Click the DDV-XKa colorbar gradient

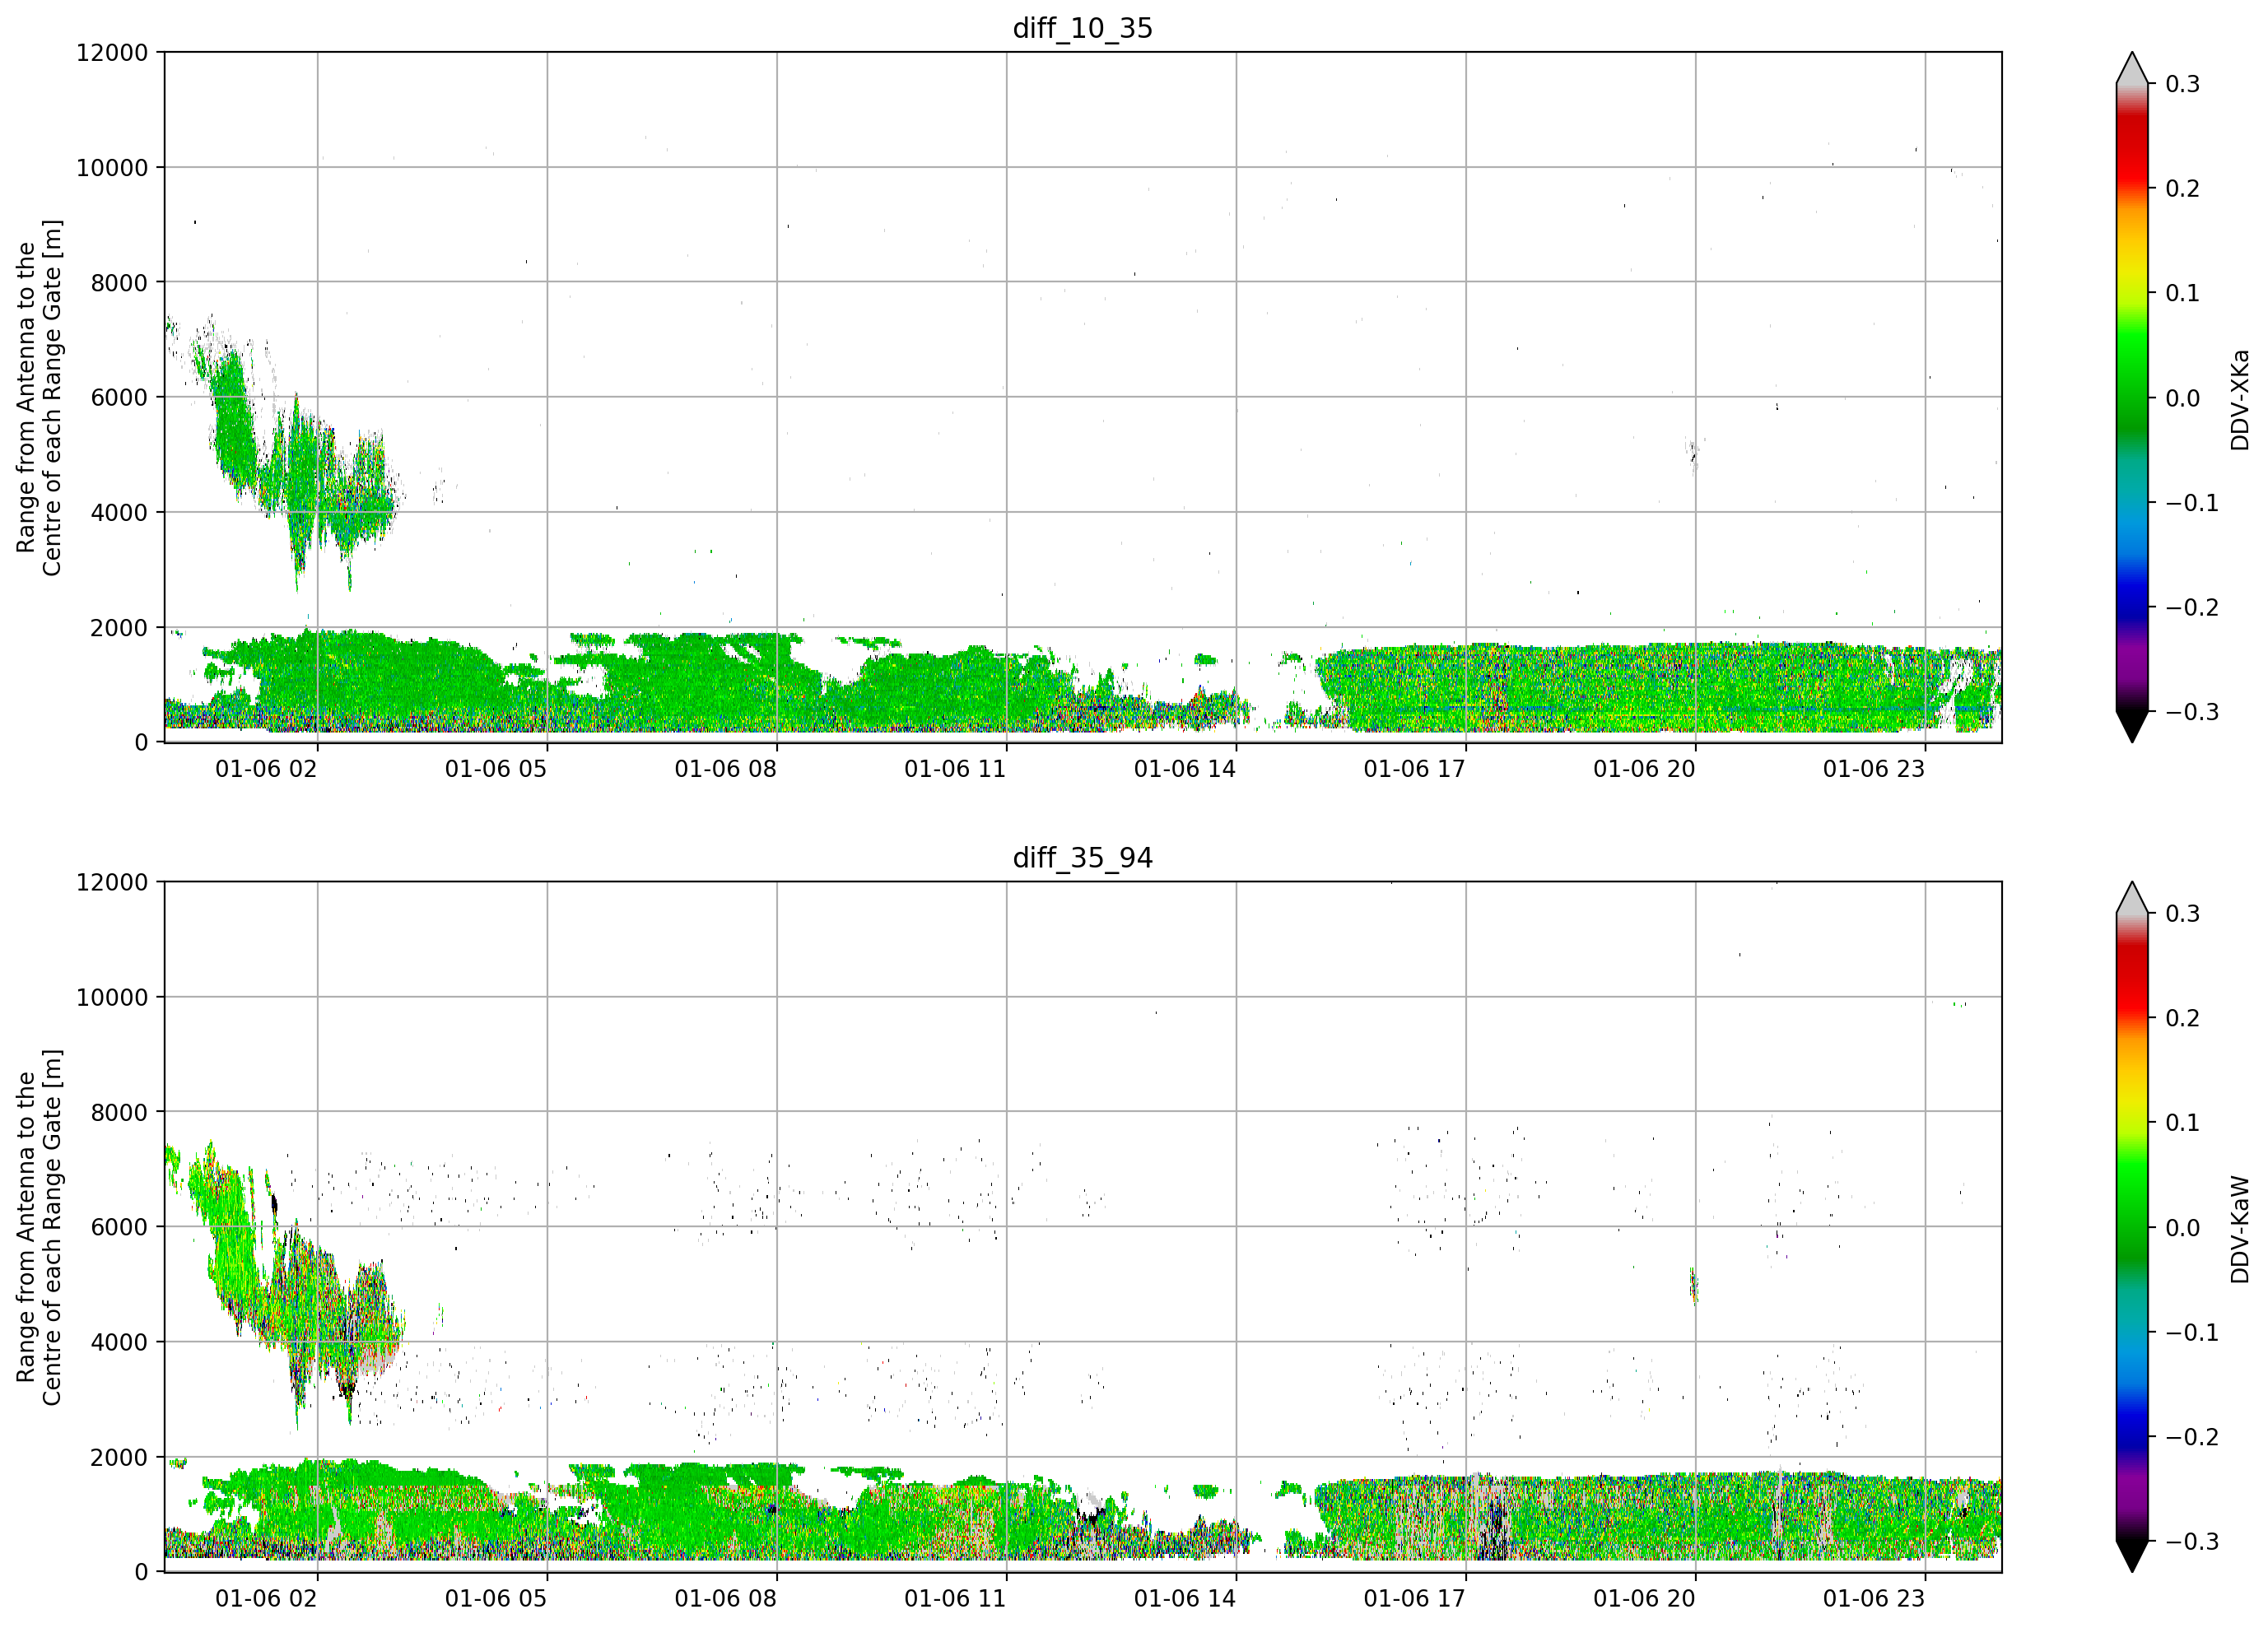[x=2132, y=397]
